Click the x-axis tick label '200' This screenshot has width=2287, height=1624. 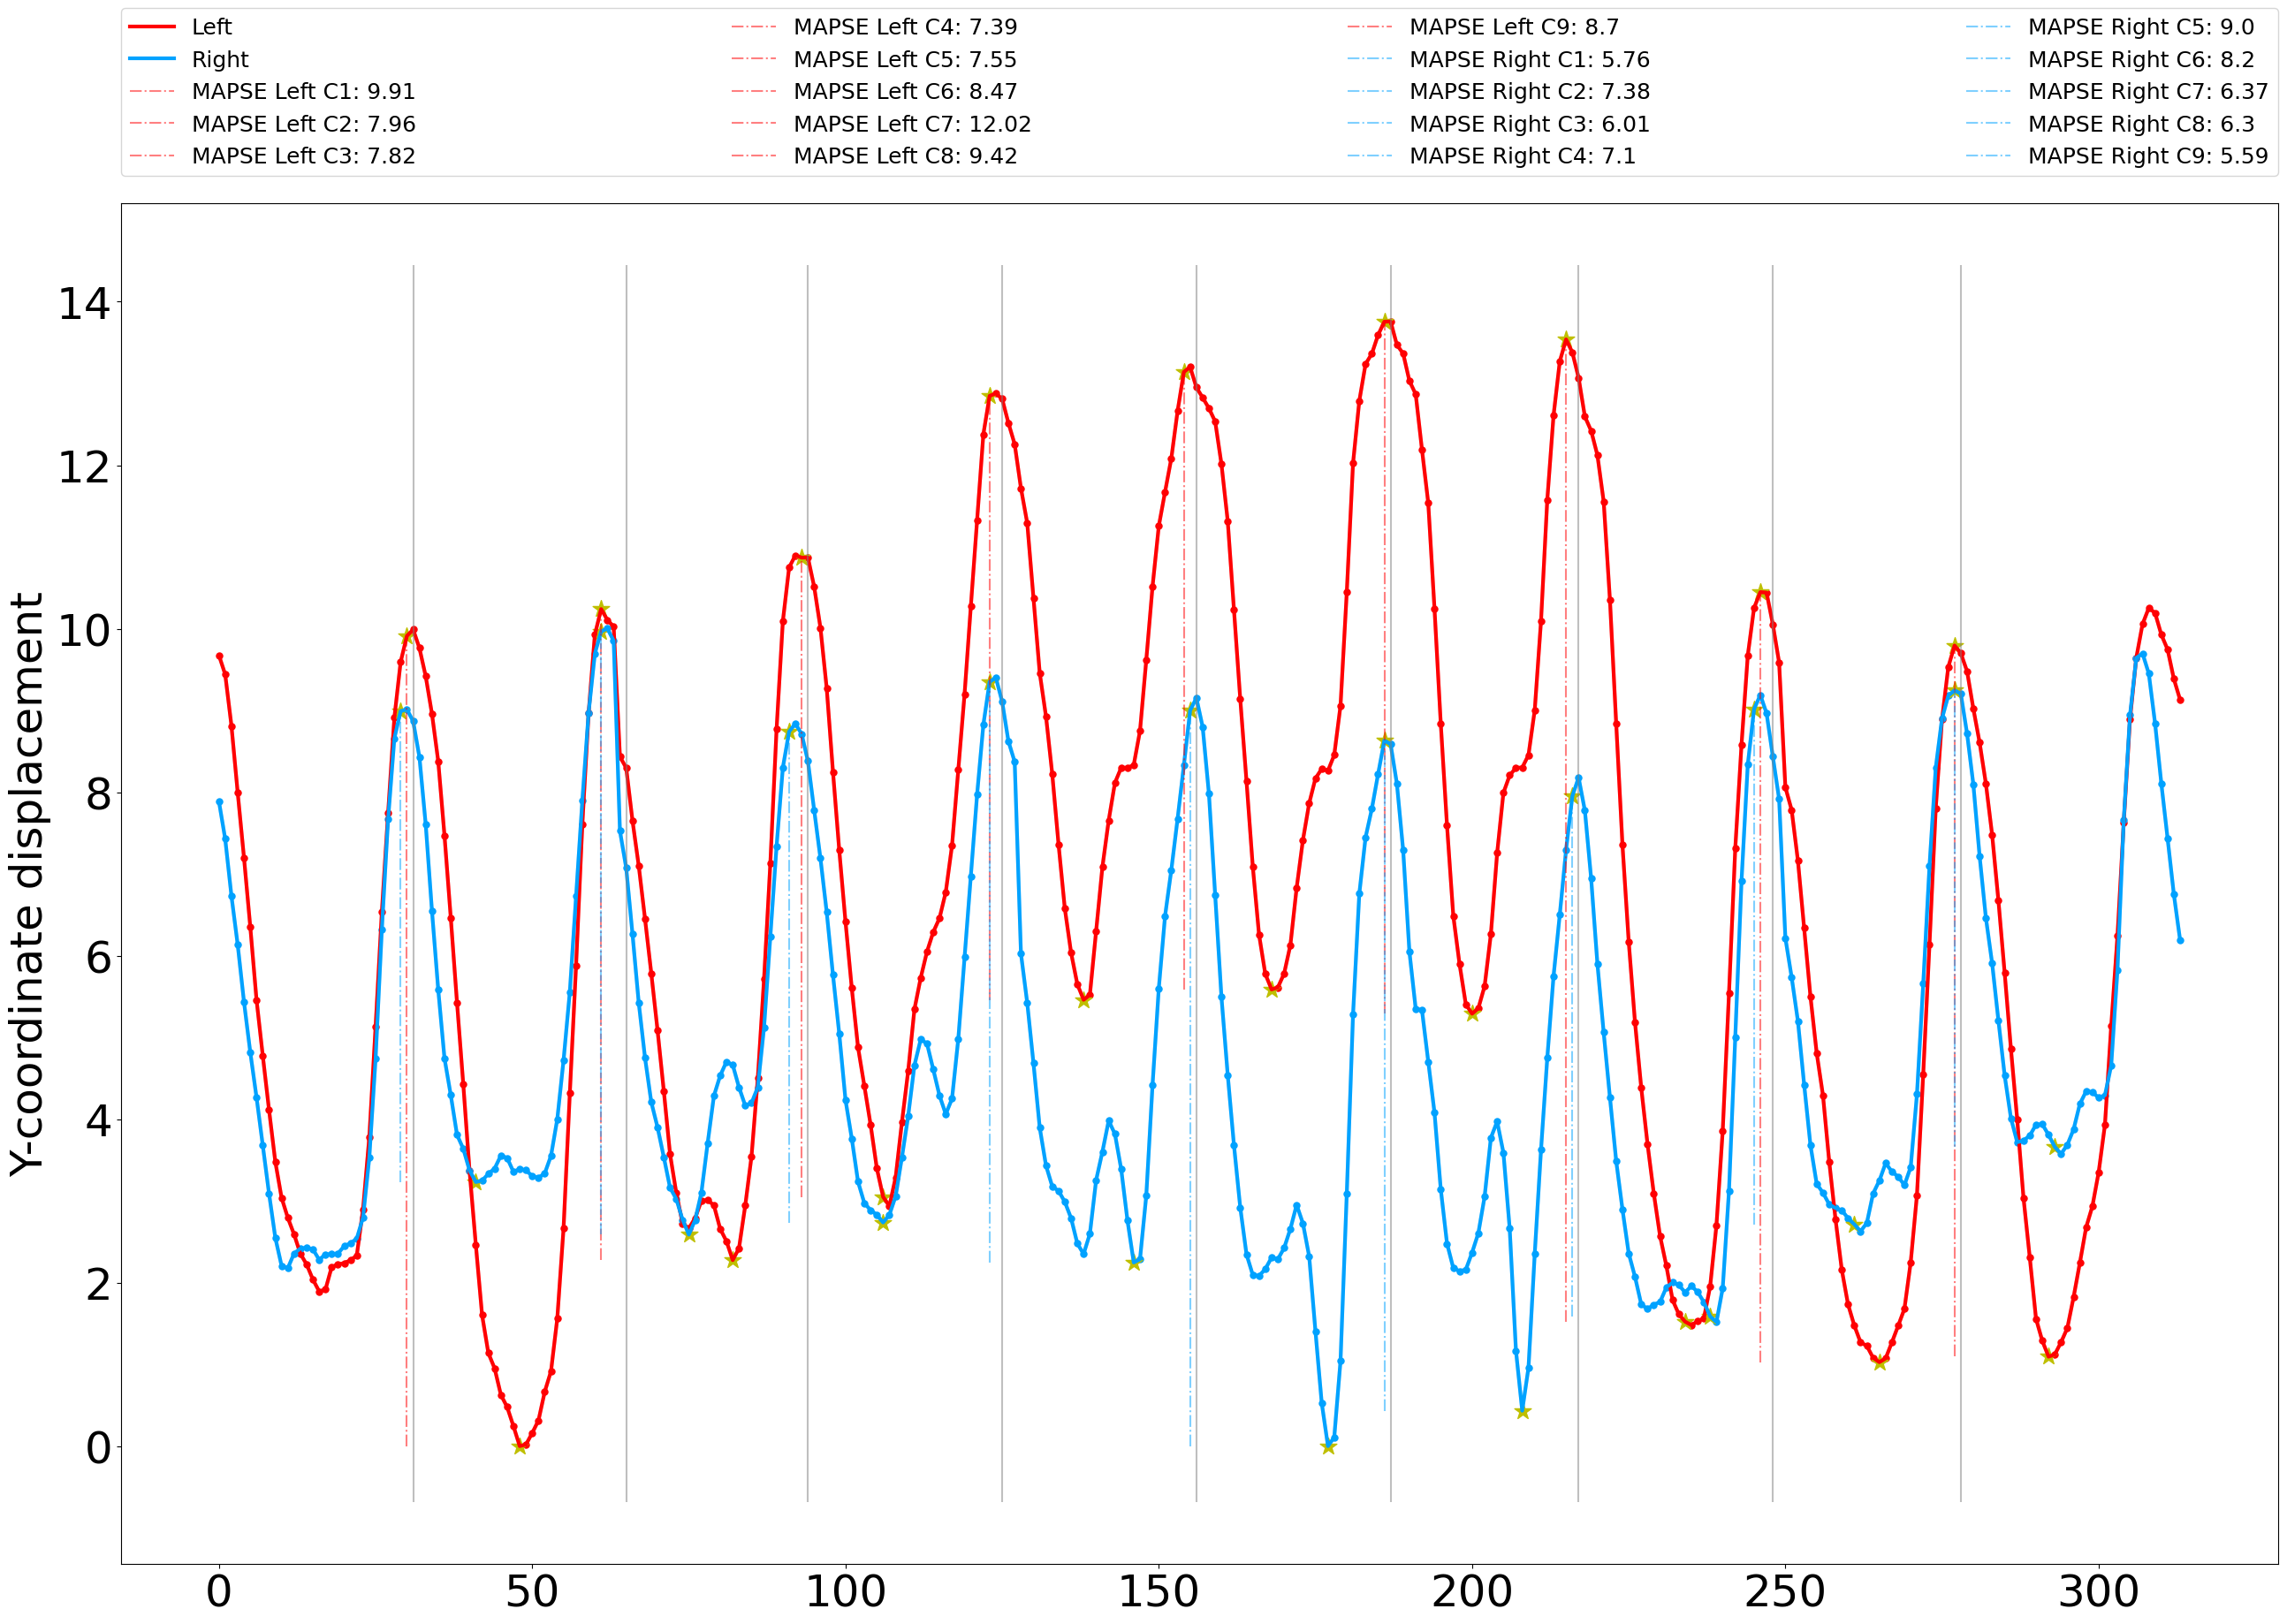(x=1472, y=1592)
